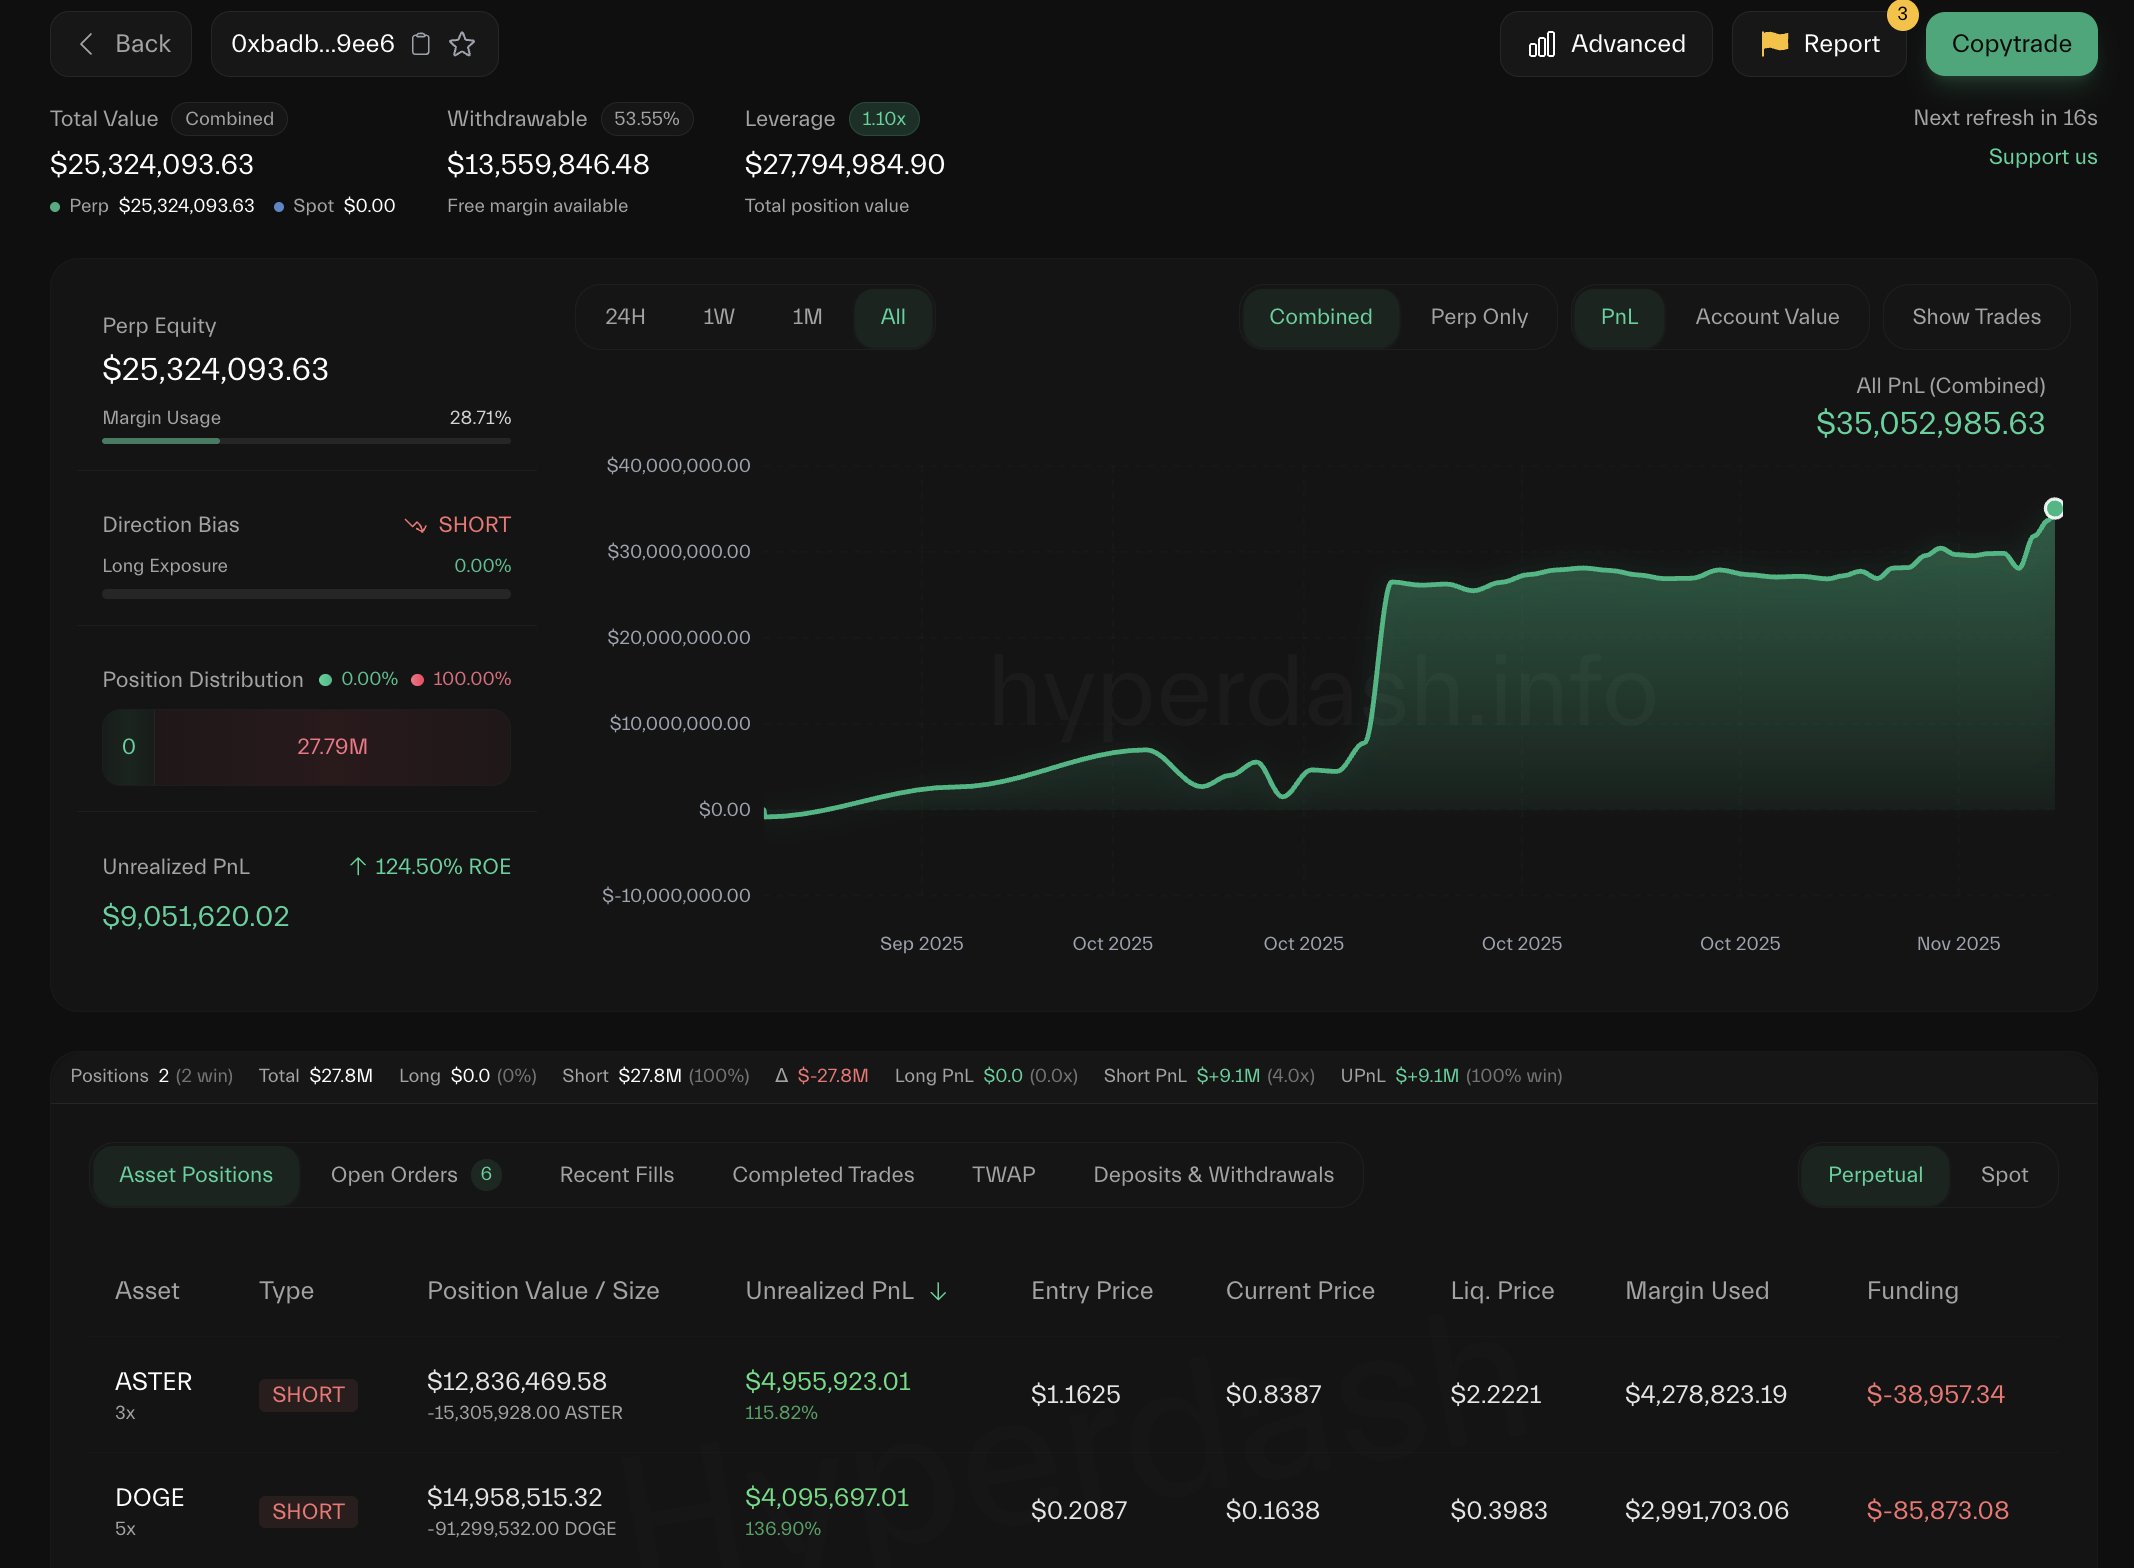Toggle the chart to Account Value

coord(1766,317)
